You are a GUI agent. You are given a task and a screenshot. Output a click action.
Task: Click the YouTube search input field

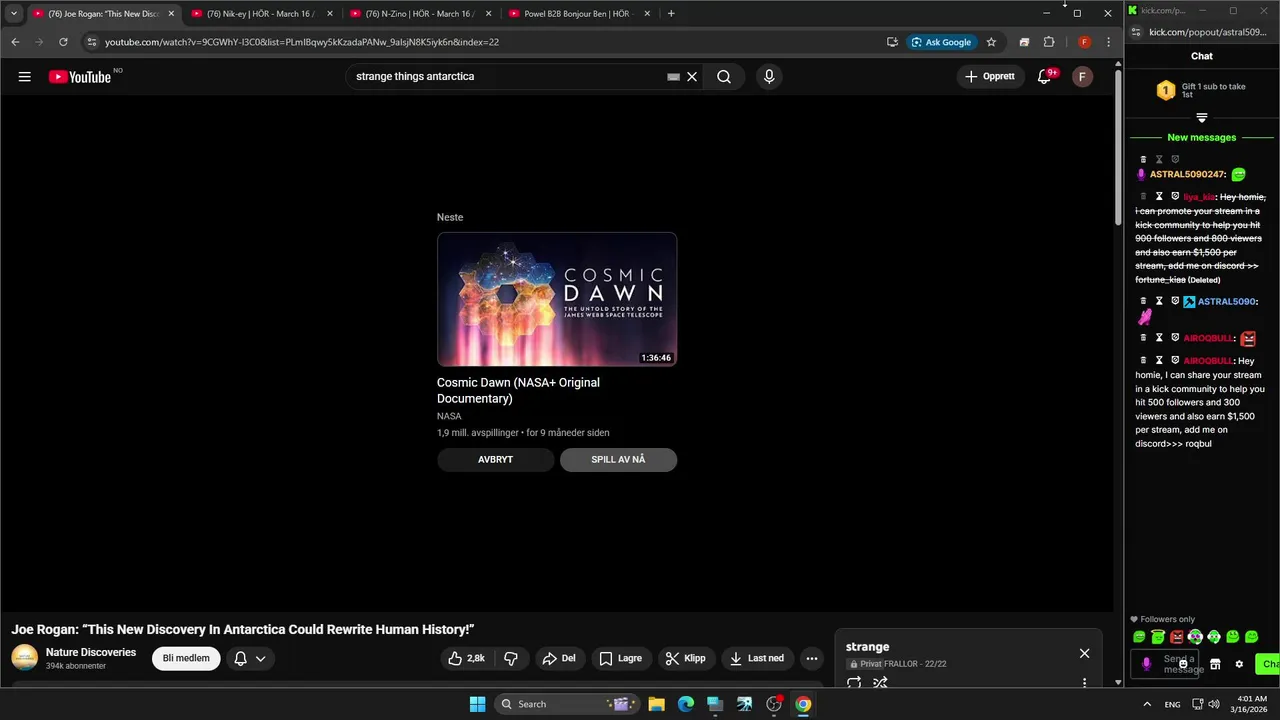505,77
